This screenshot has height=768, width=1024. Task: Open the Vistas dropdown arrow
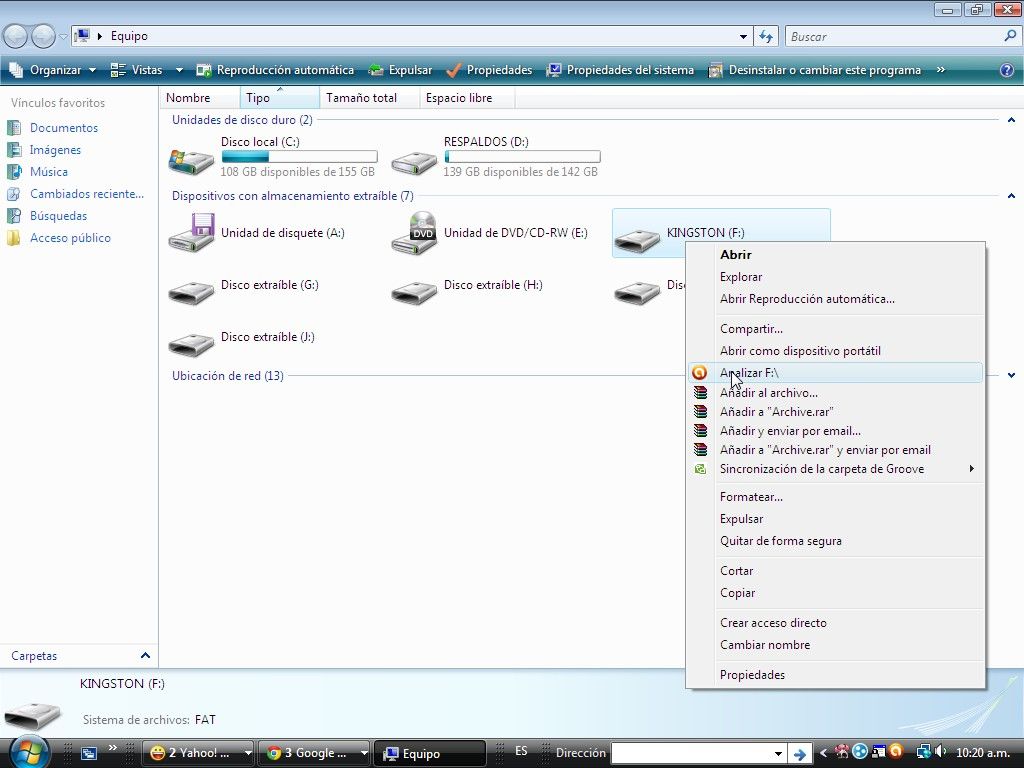[x=179, y=70]
